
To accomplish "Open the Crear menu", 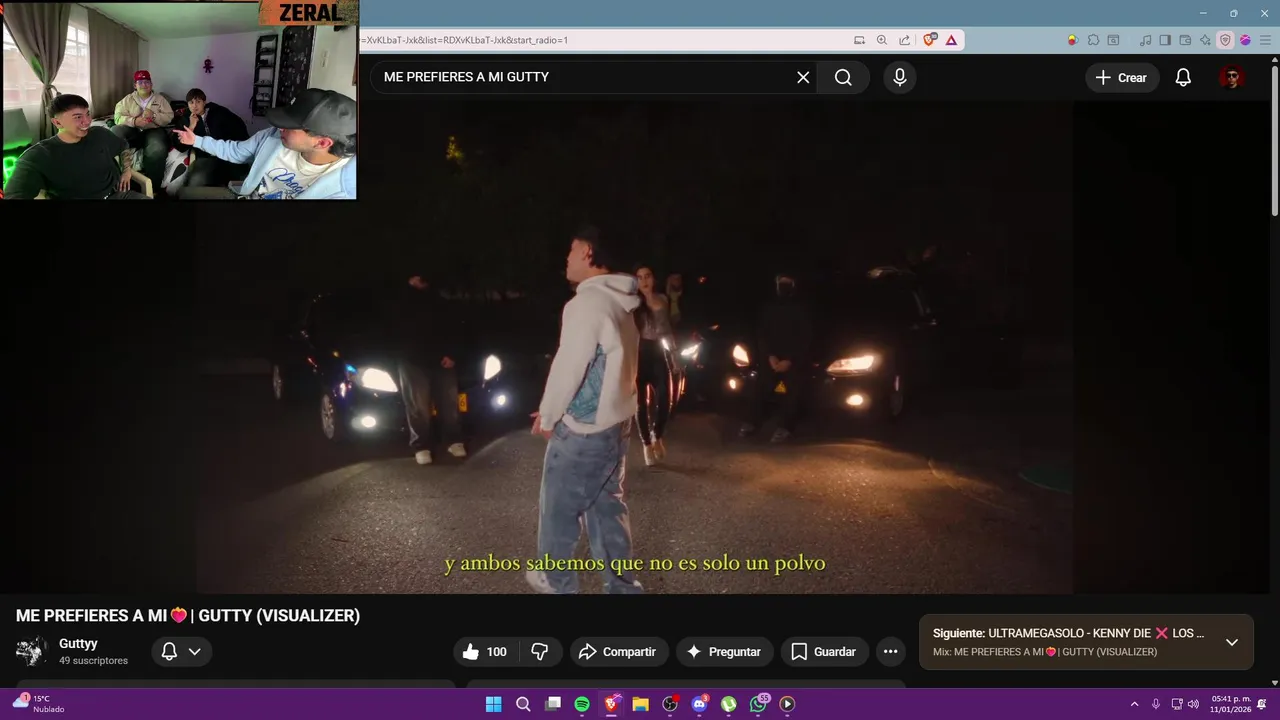I will 1121,77.
